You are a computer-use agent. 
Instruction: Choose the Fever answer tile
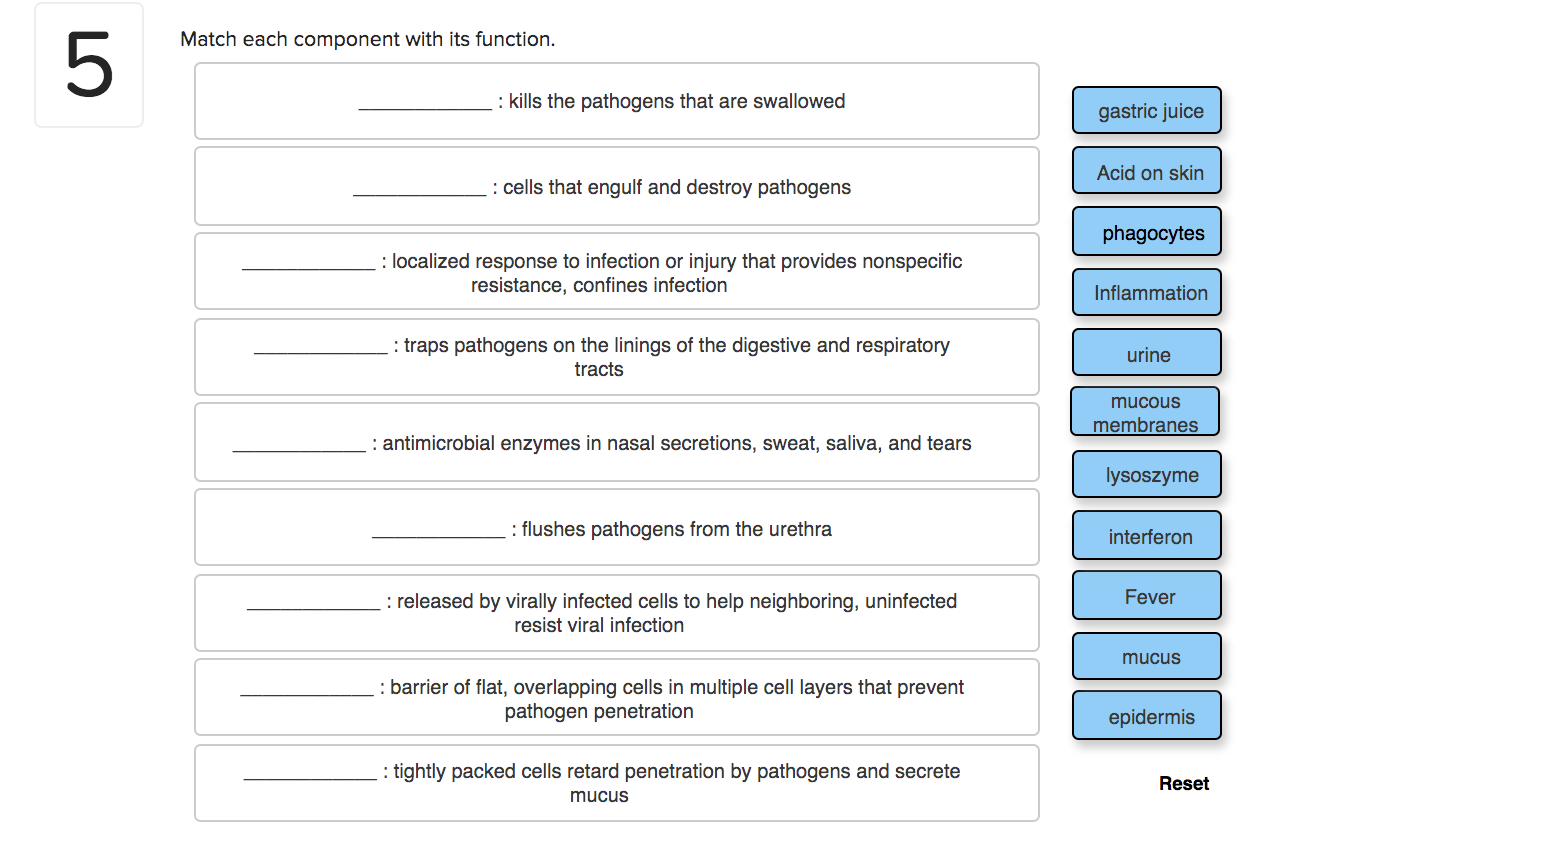pos(1147,597)
